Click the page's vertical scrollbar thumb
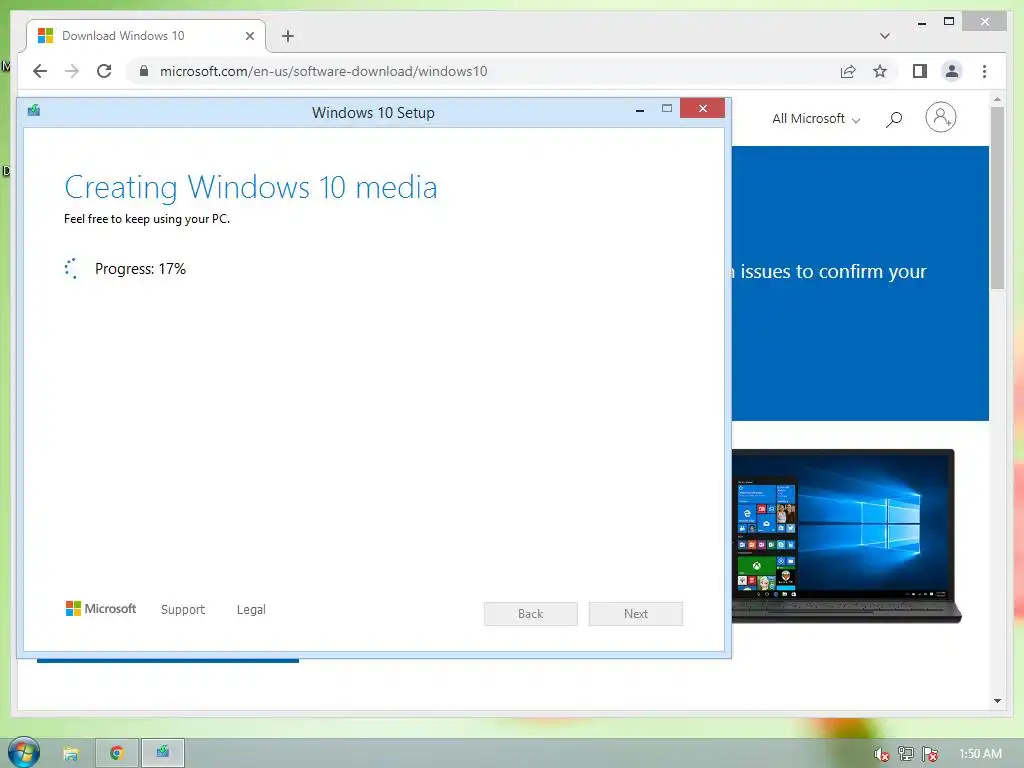 (997, 198)
